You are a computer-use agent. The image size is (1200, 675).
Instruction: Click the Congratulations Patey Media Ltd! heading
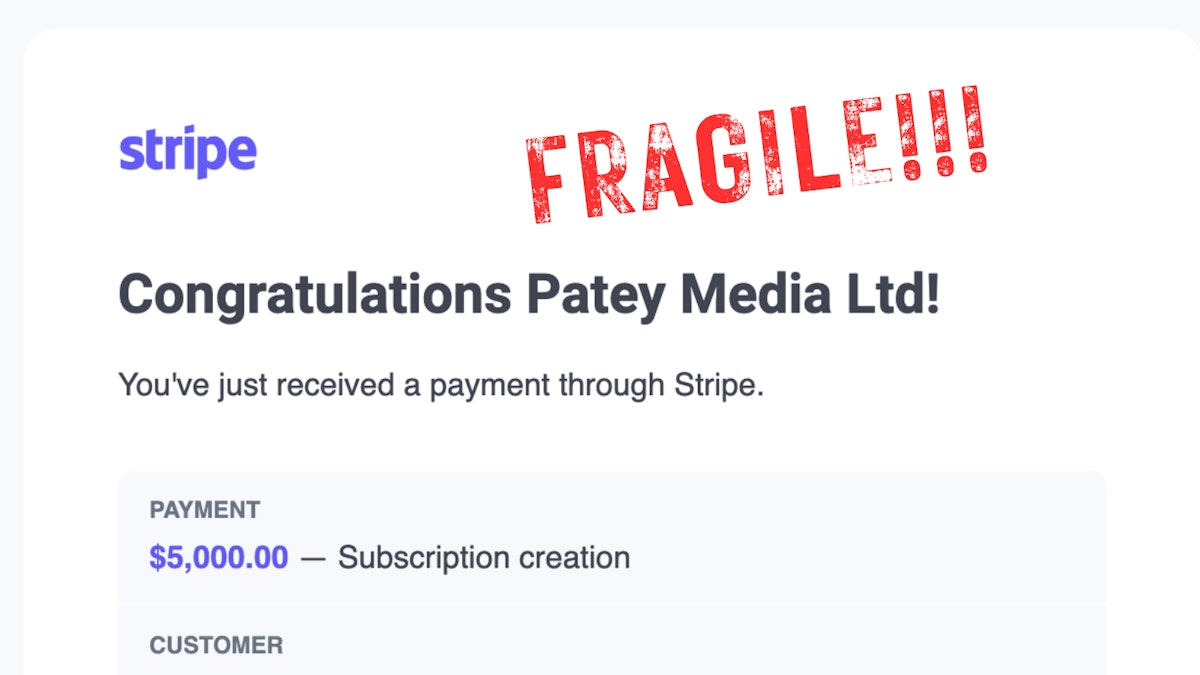[x=529, y=295]
